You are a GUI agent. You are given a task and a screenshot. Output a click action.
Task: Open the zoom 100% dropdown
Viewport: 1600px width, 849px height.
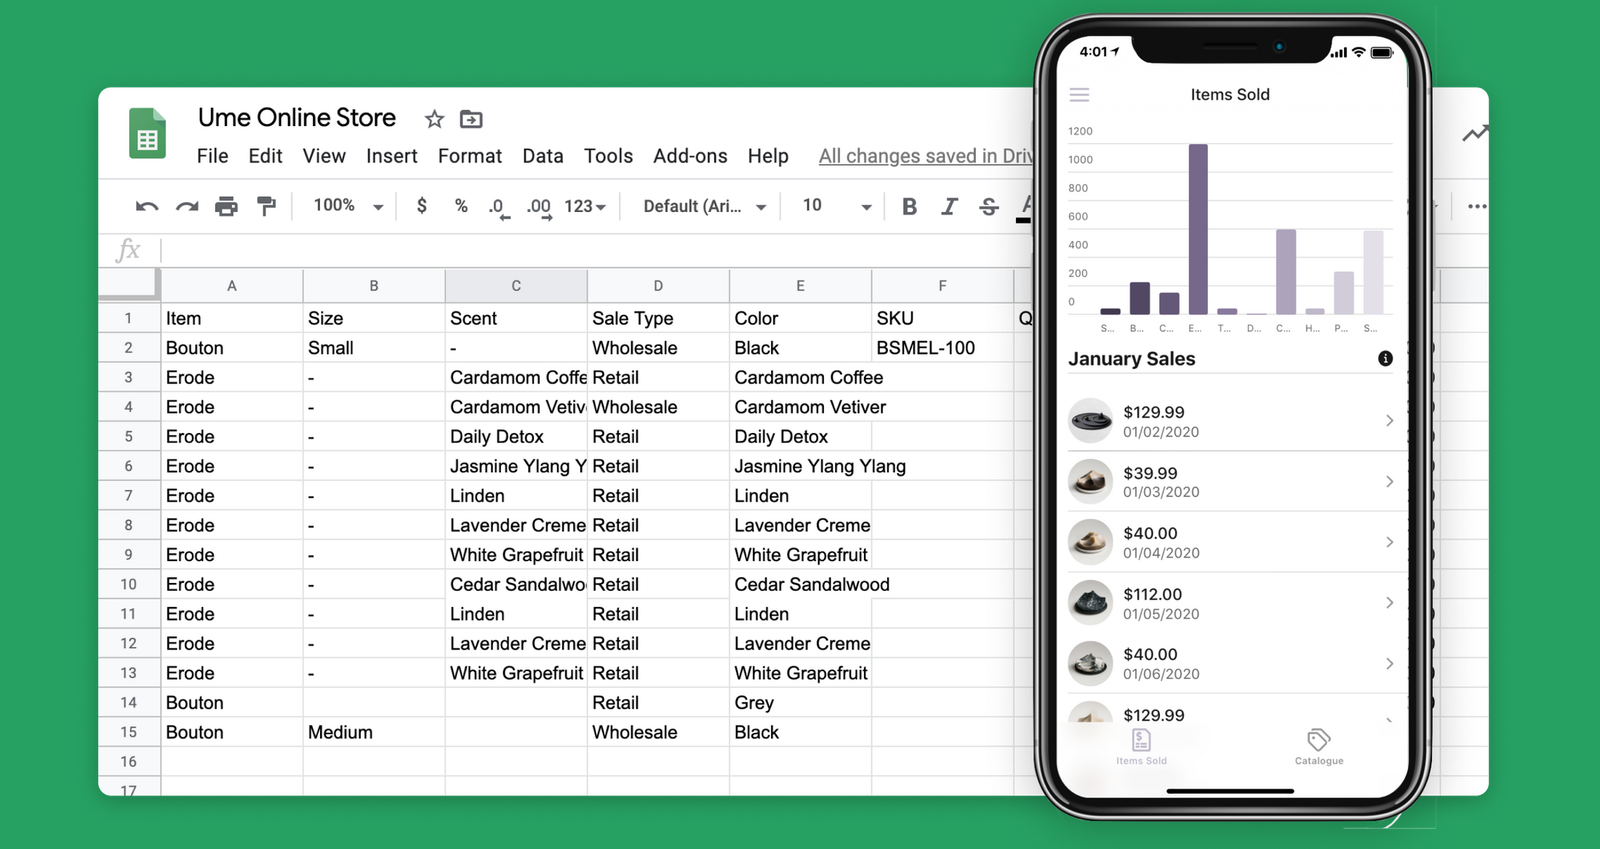[x=348, y=206]
